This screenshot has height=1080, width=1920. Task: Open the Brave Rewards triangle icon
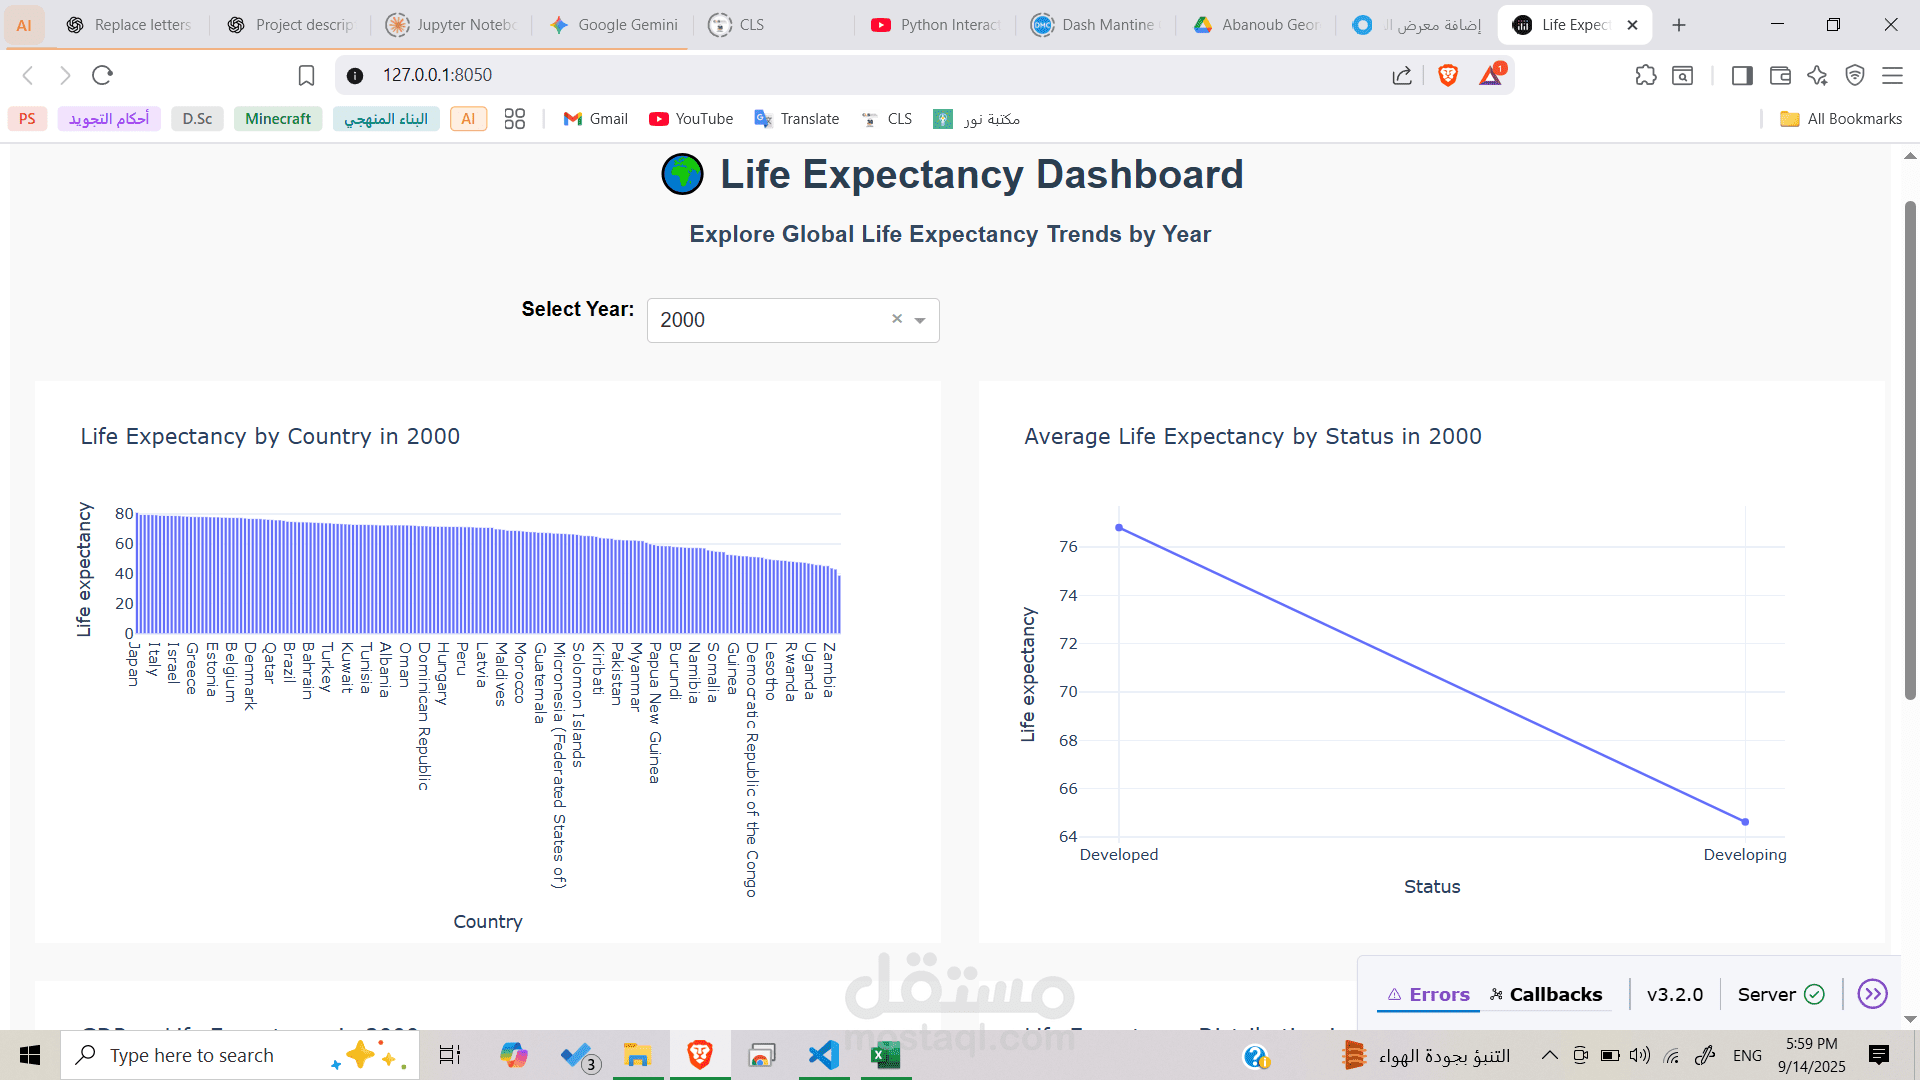[x=1490, y=75]
